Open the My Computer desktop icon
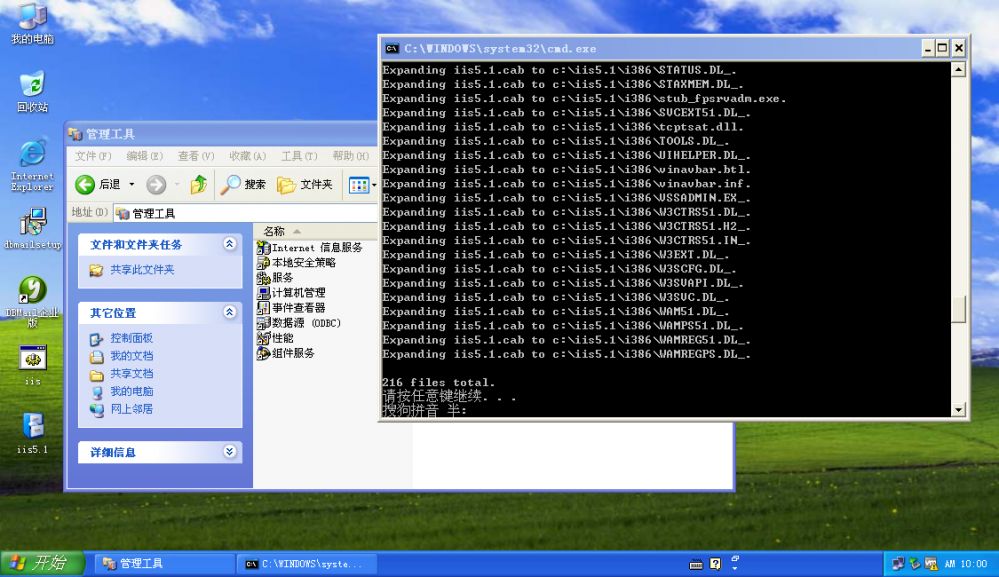 (32, 23)
